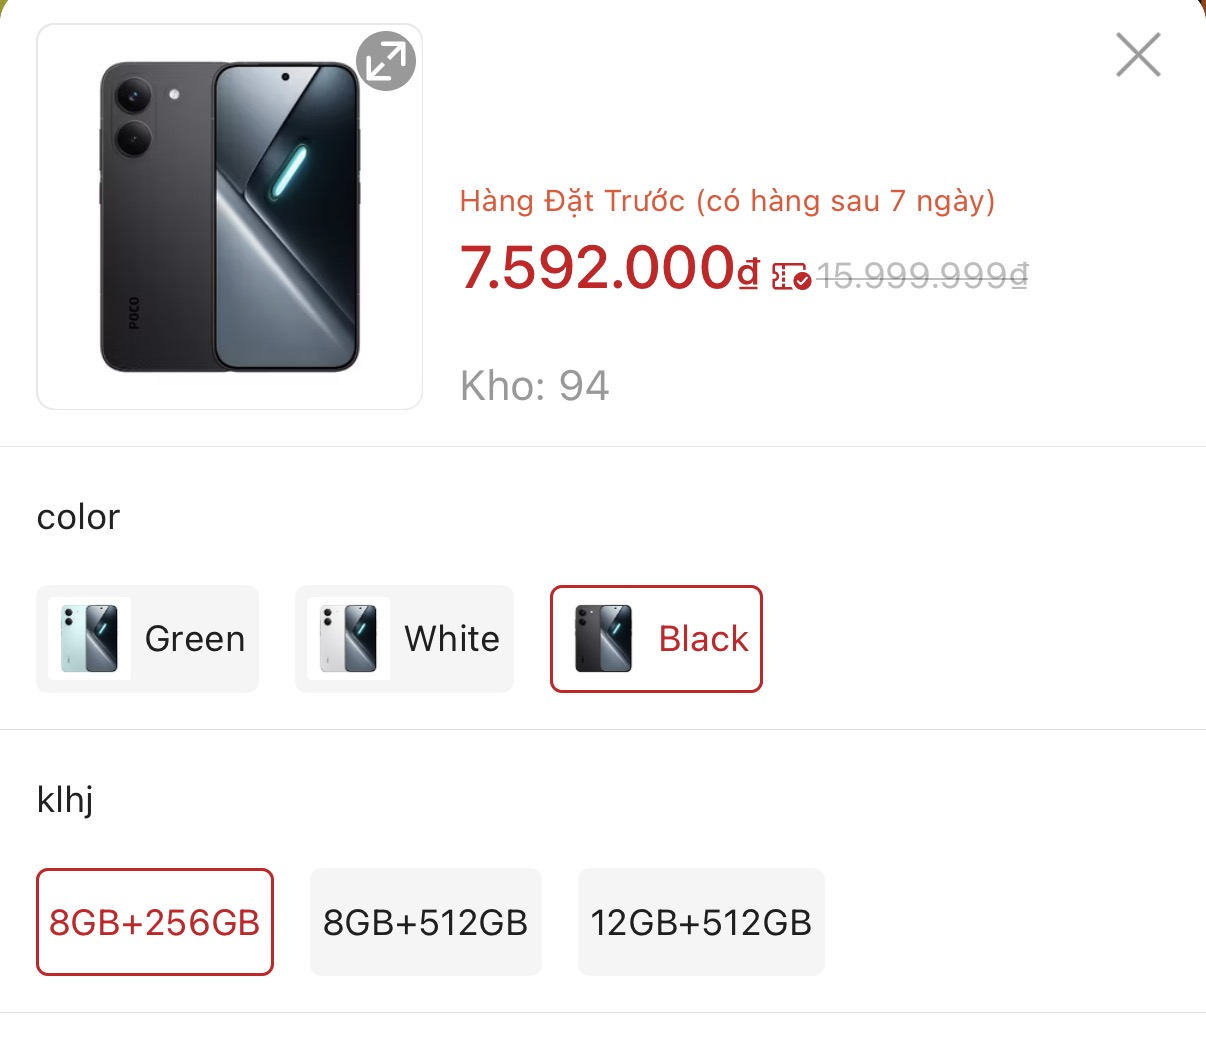Image resolution: width=1206 pixels, height=1039 pixels.
Task: Deselect the Black color variant
Action: pos(656,638)
